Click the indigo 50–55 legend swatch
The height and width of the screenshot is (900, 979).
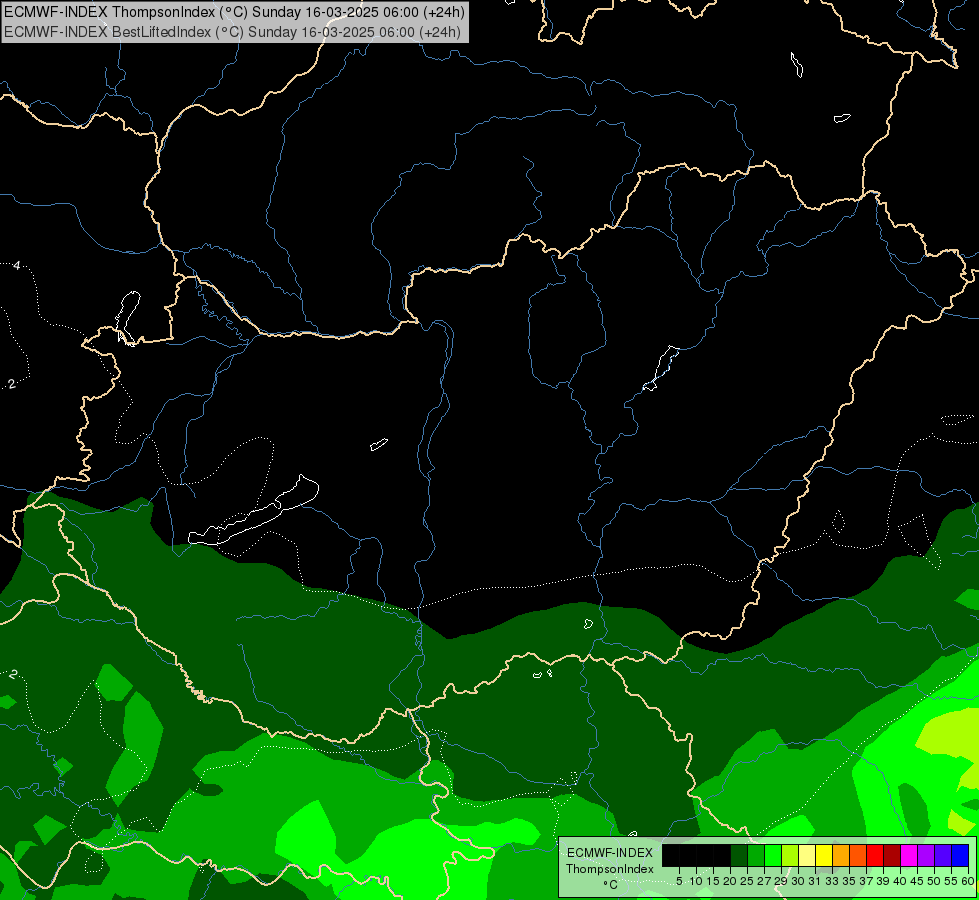tap(943, 855)
